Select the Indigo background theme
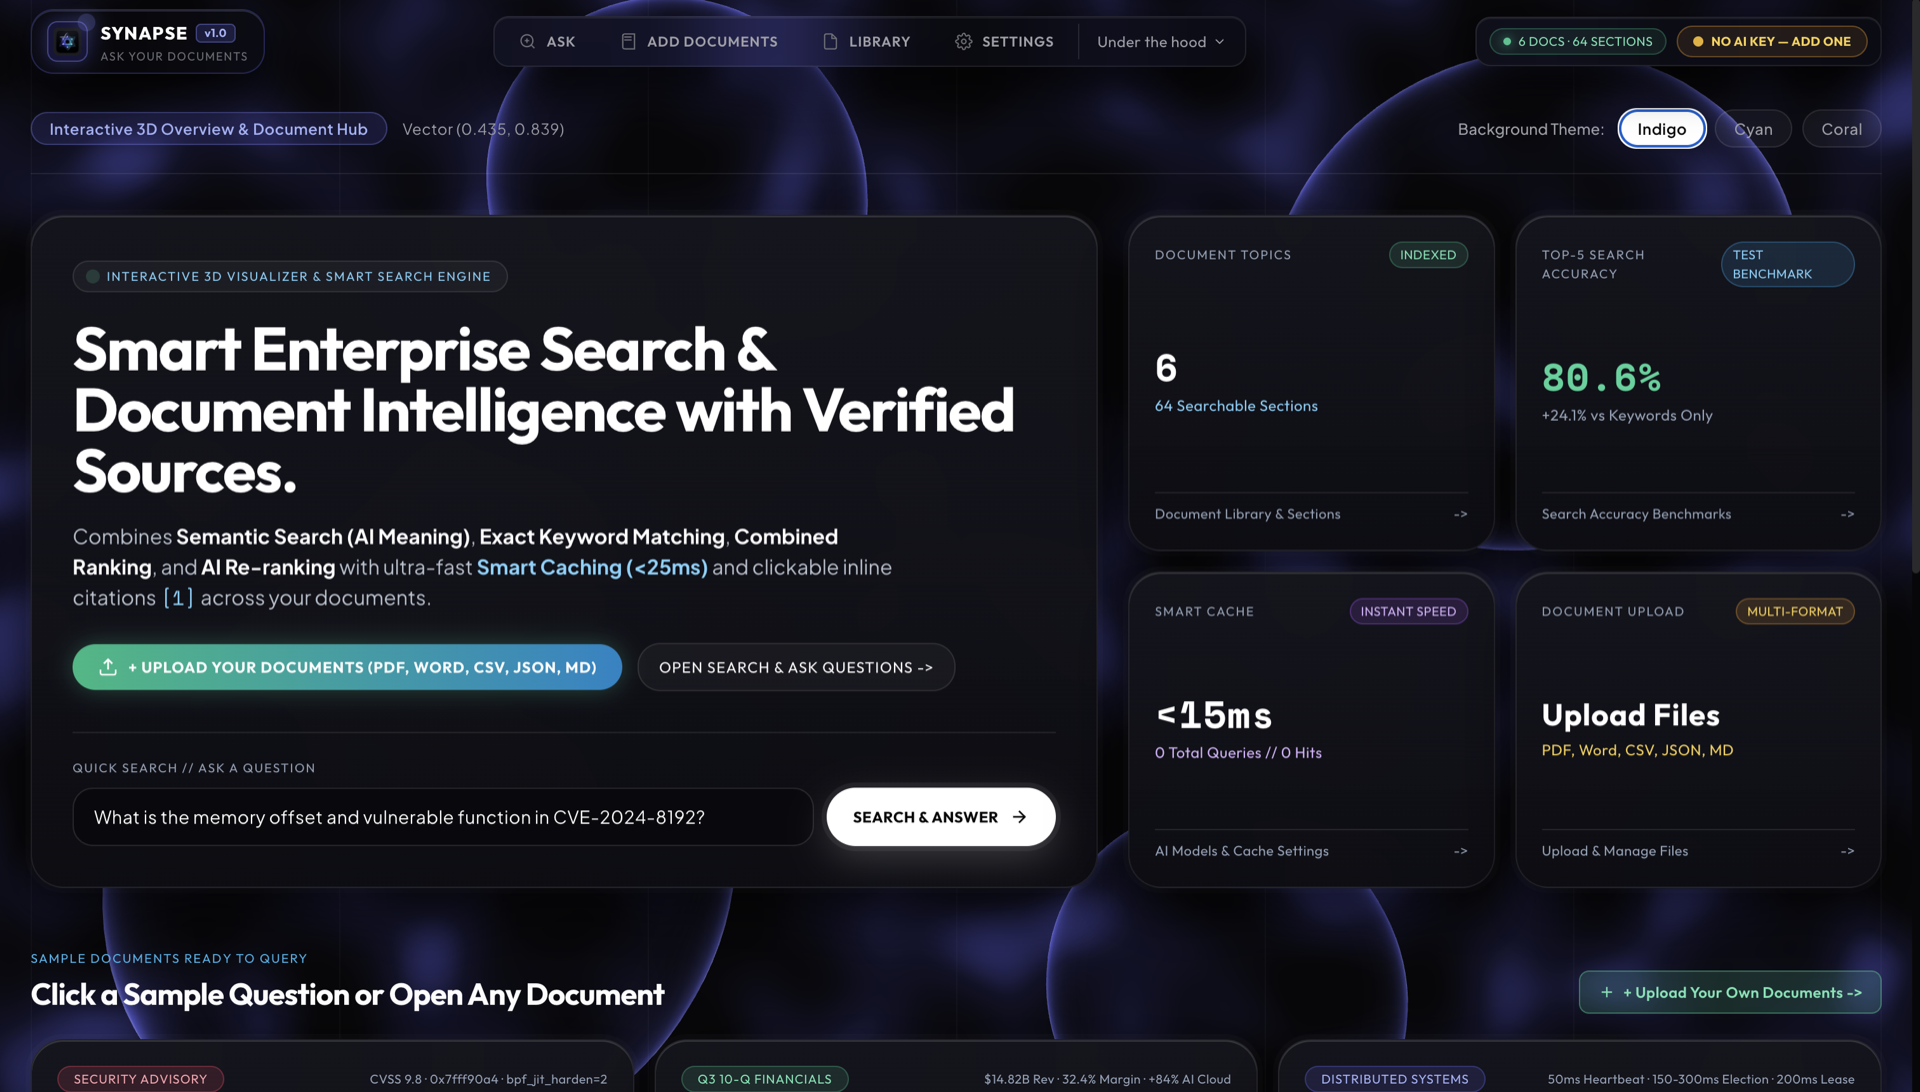The image size is (1920, 1092). [1661, 129]
